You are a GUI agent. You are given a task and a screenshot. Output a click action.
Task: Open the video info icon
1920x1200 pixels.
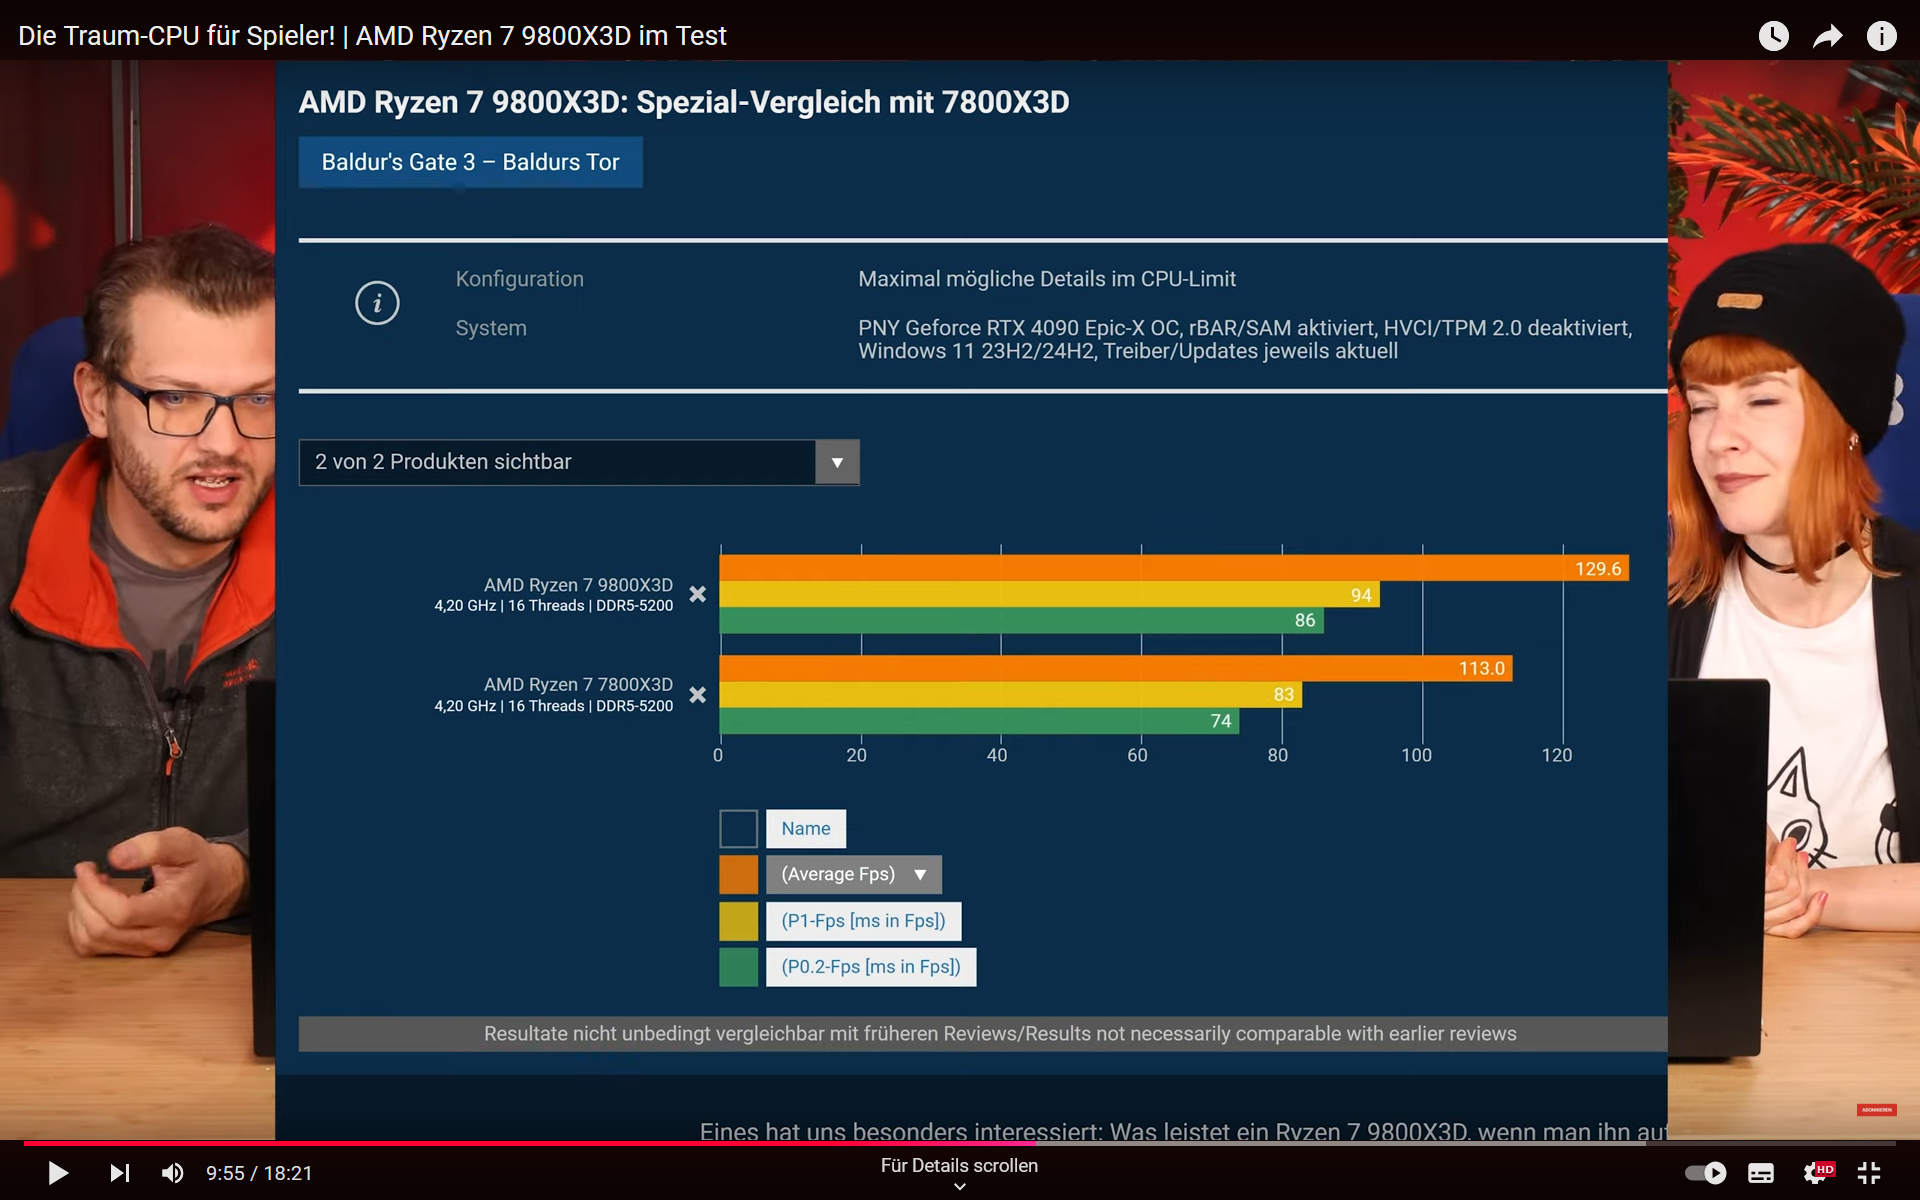tap(1881, 36)
